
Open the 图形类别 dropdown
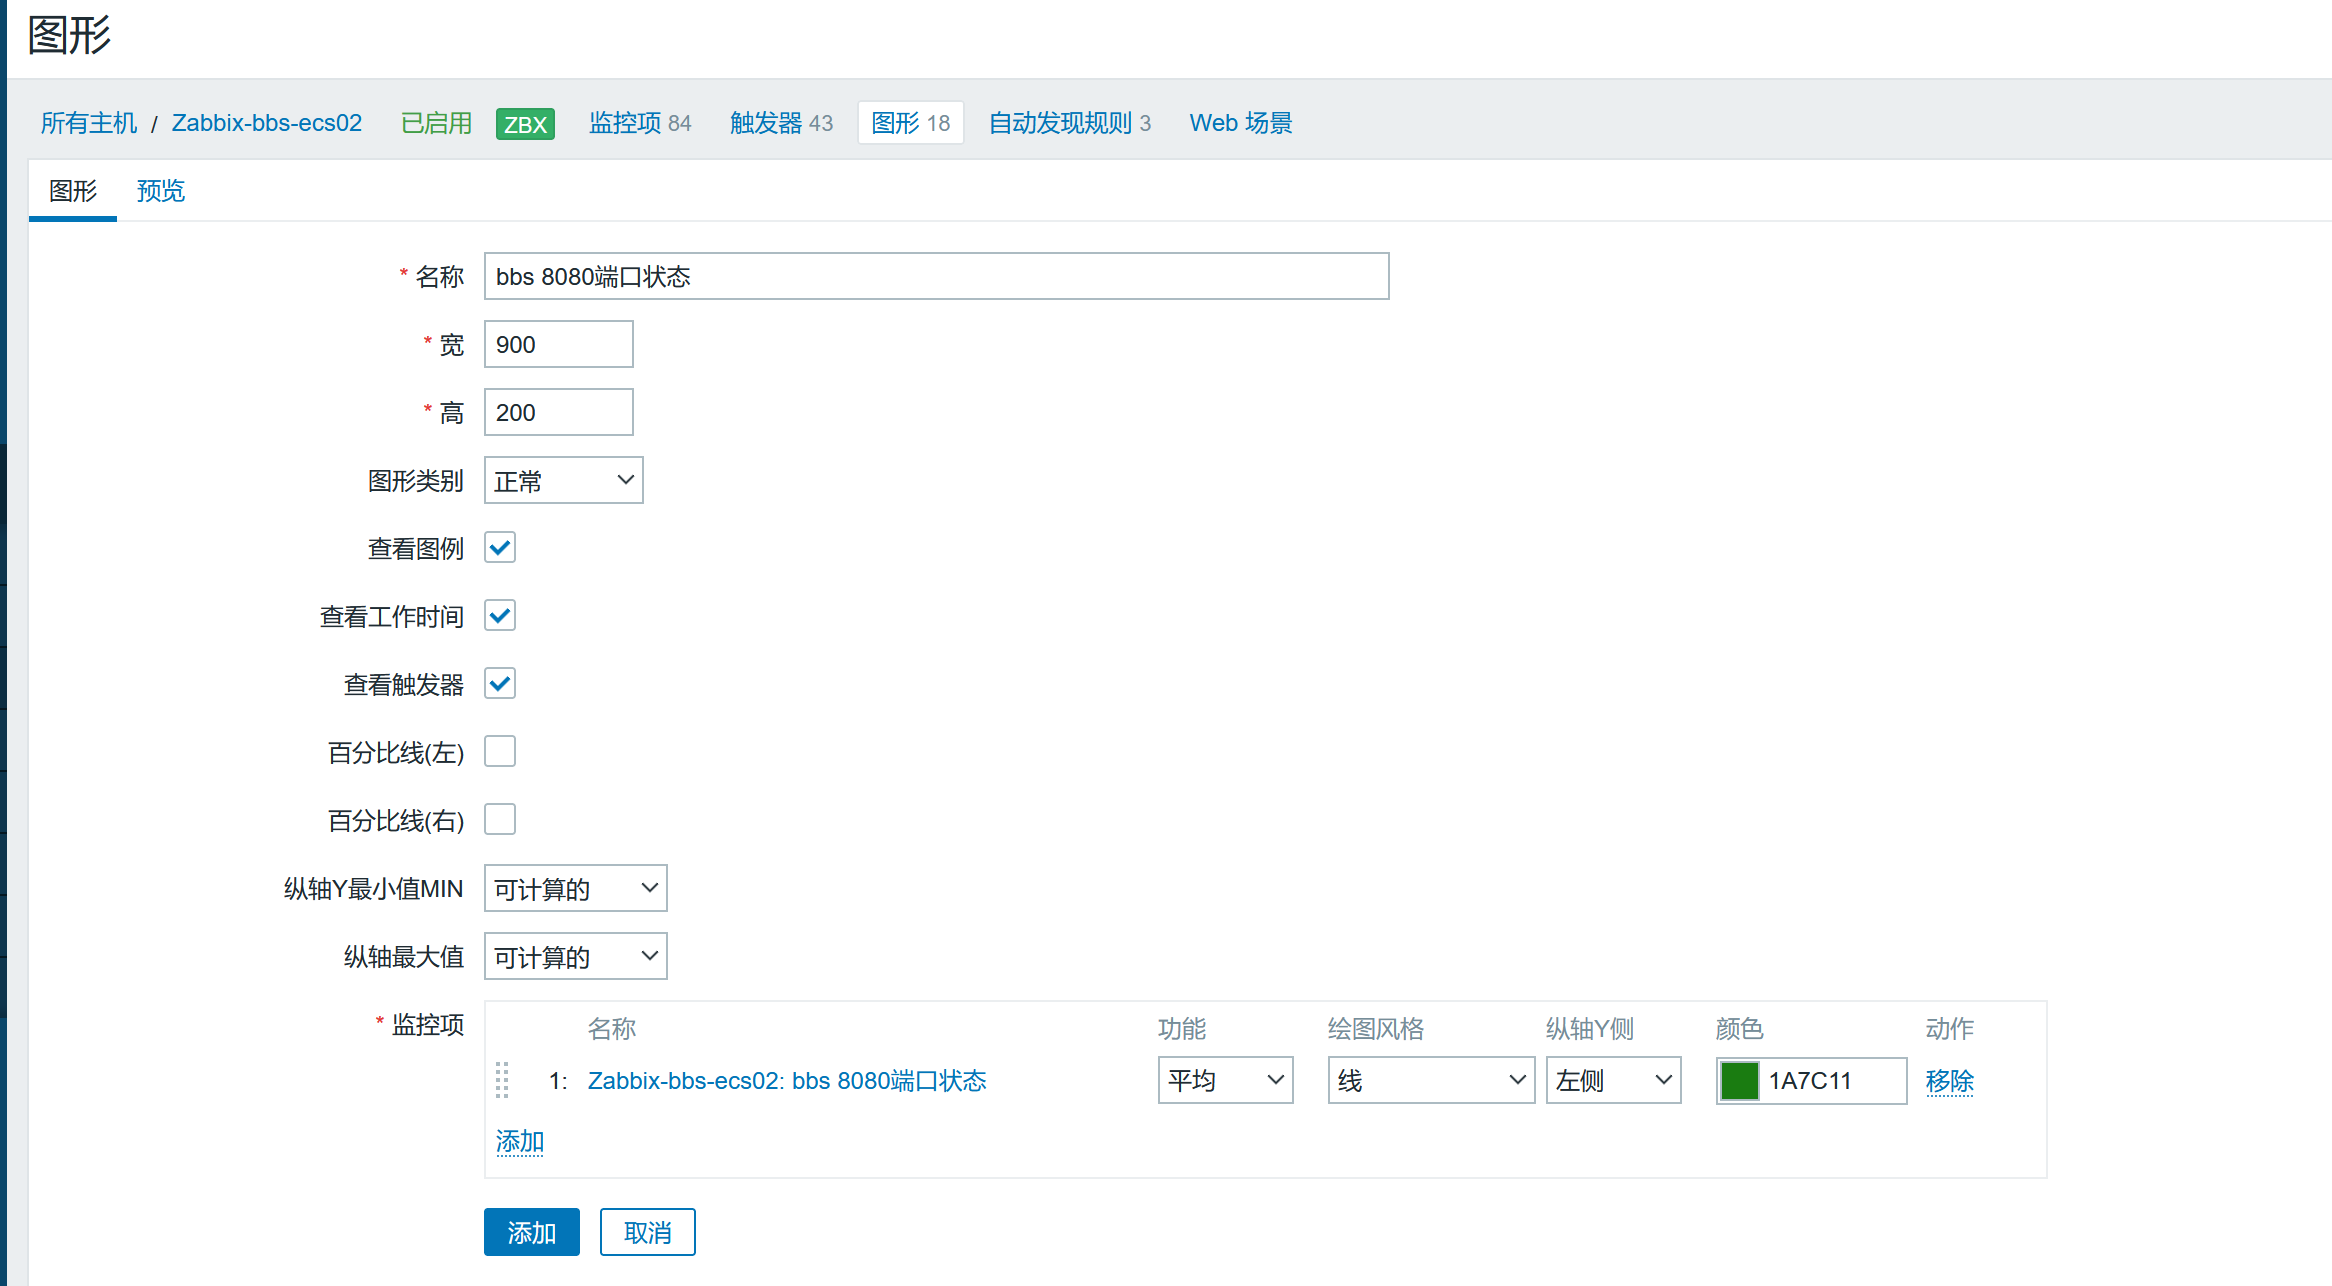(563, 481)
